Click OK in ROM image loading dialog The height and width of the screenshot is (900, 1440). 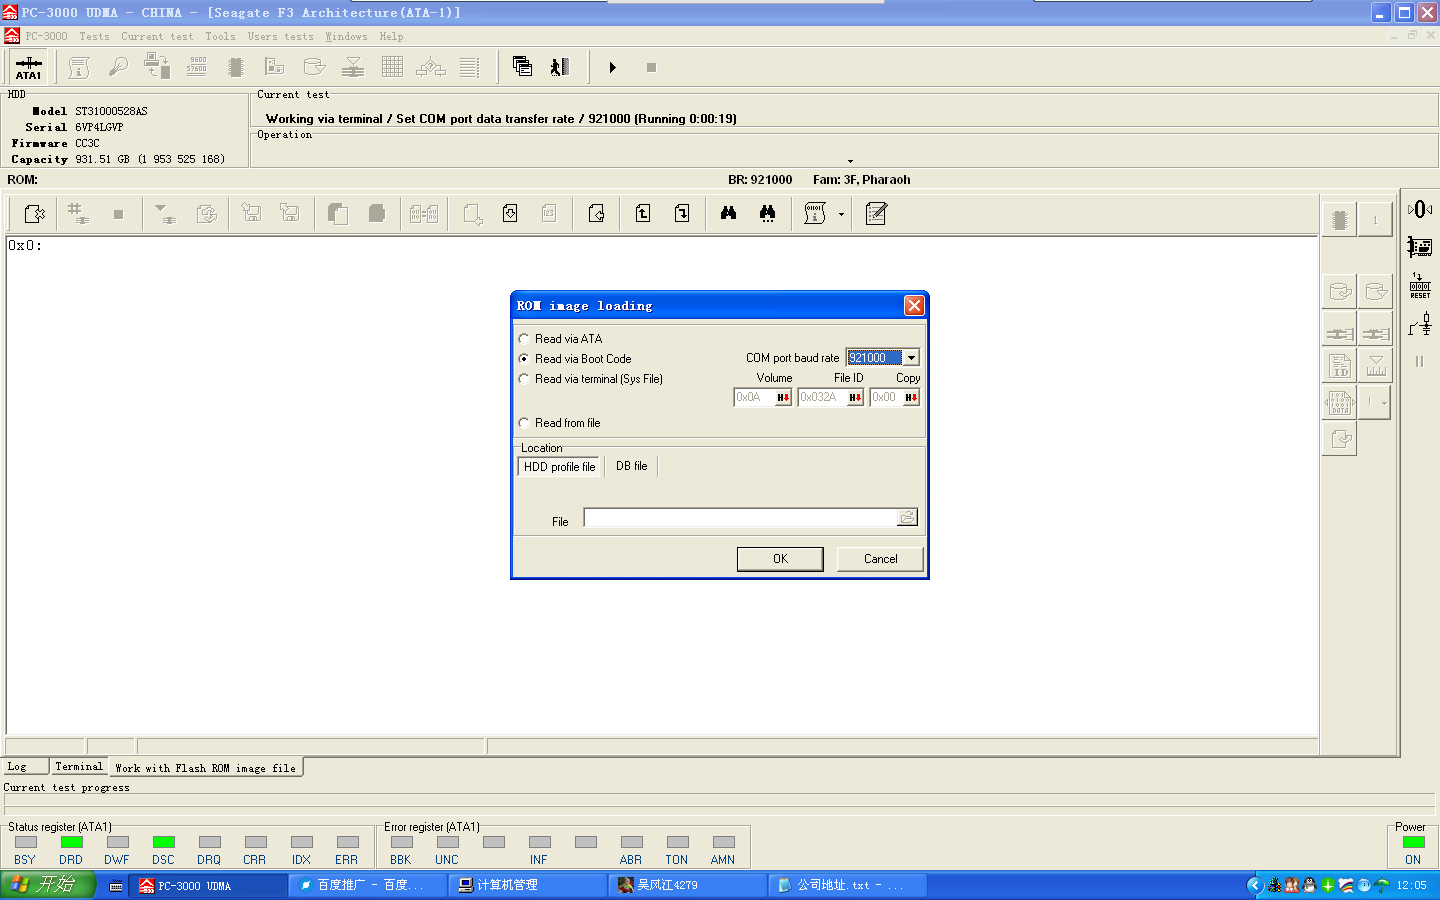[780, 559]
